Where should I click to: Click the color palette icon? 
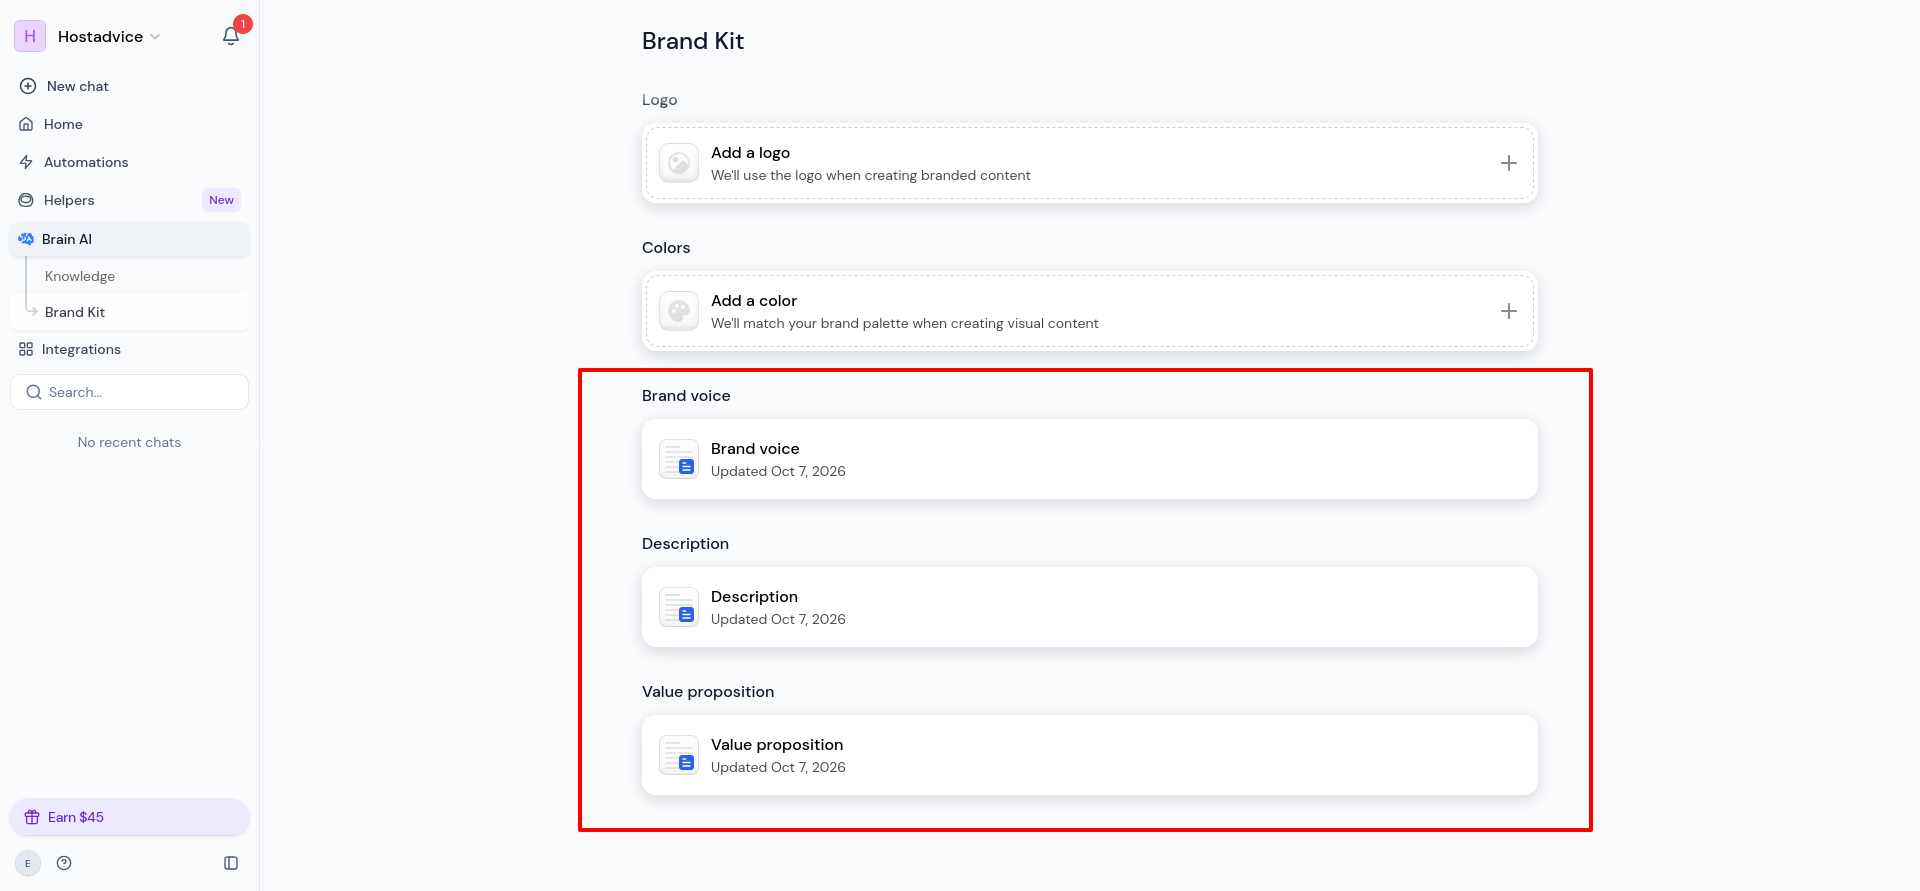pyautogui.click(x=679, y=311)
